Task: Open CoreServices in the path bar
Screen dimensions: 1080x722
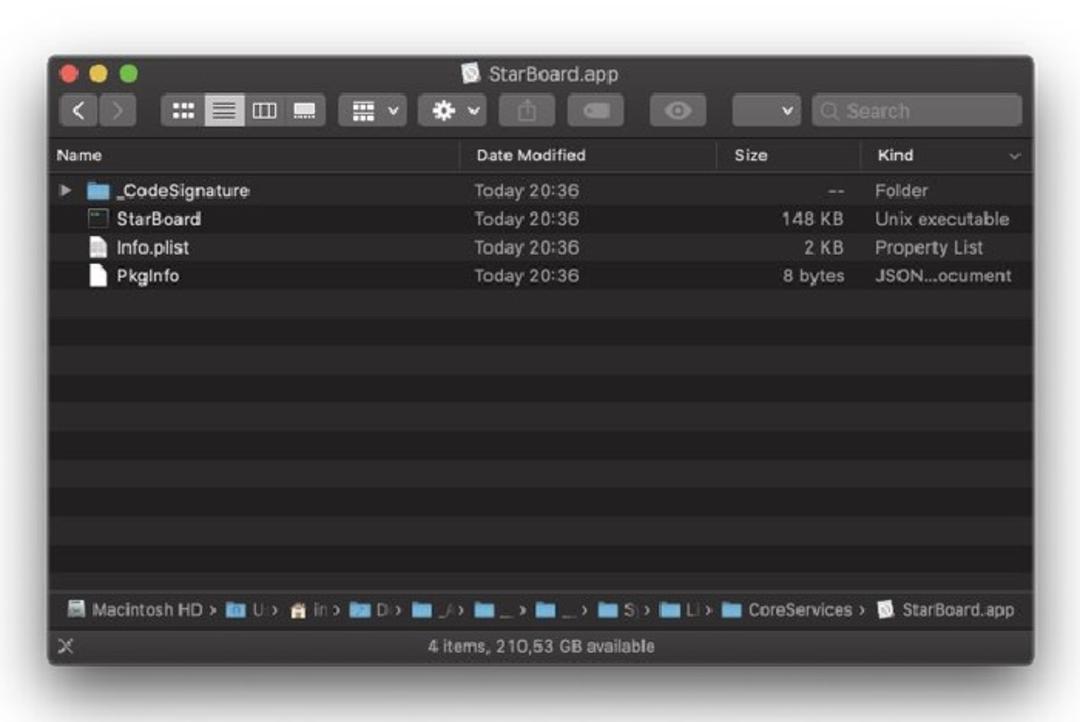Action: click(x=787, y=610)
